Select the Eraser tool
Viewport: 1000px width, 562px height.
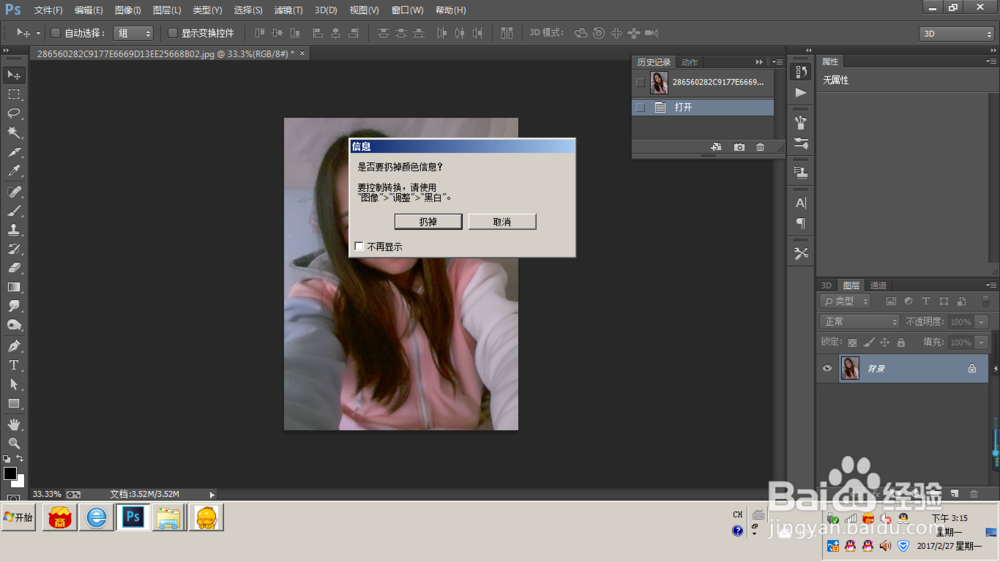(13, 268)
